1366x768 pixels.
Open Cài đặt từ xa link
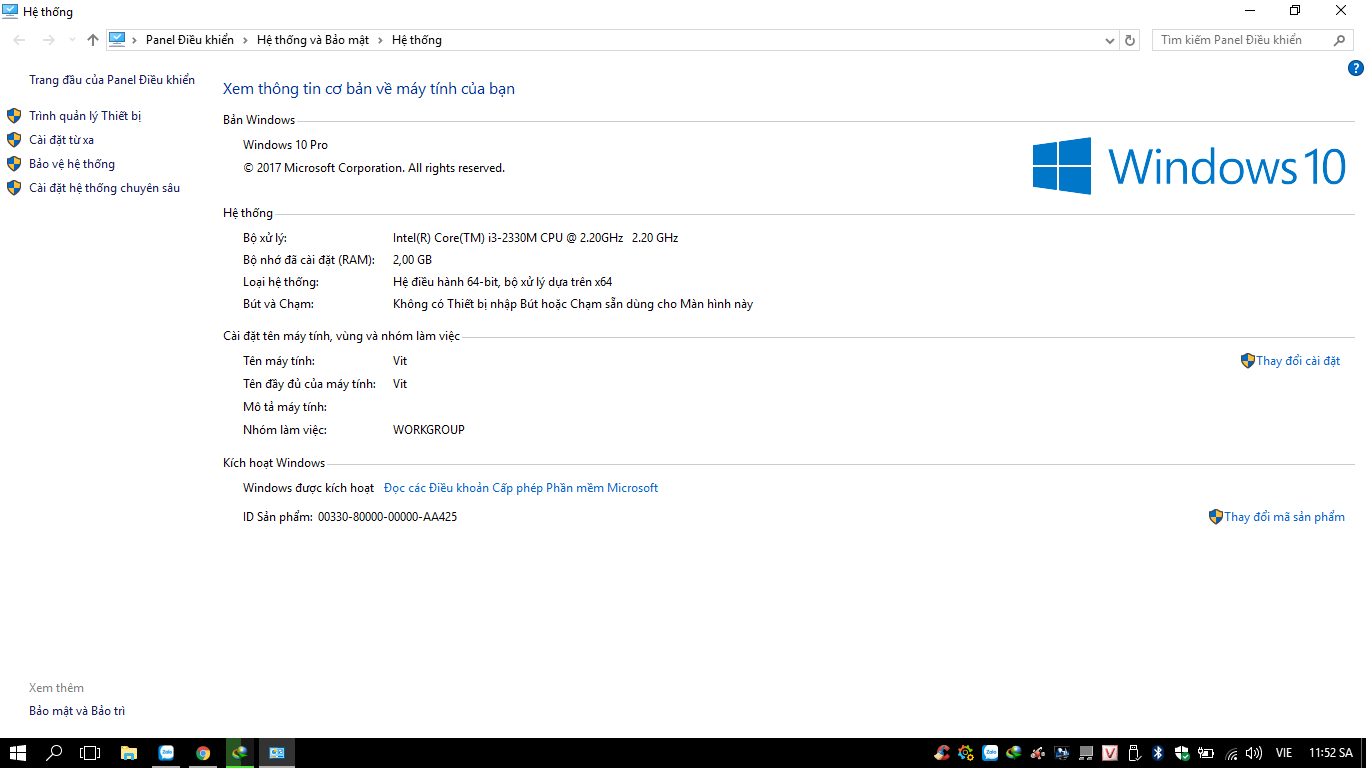pyautogui.click(x=61, y=140)
